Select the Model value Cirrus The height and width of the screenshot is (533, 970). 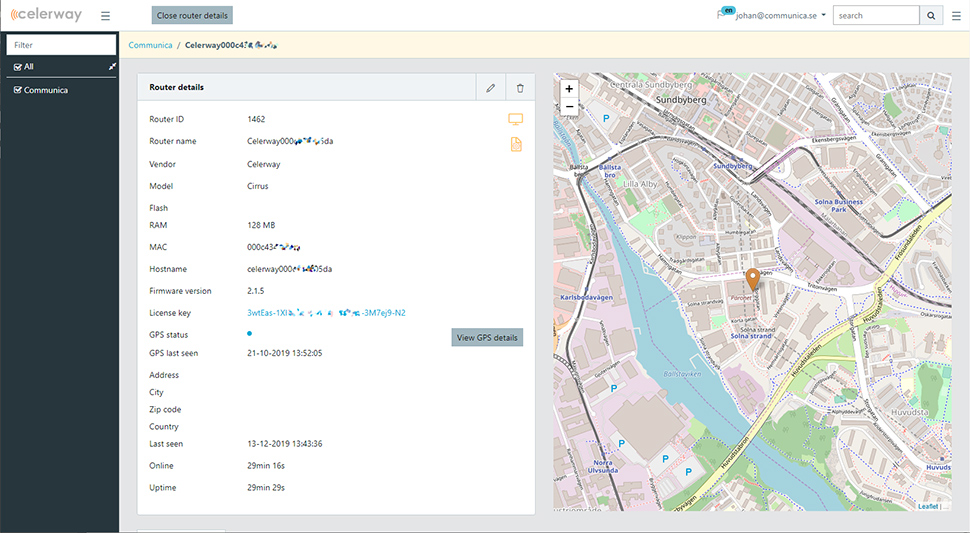click(257, 186)
